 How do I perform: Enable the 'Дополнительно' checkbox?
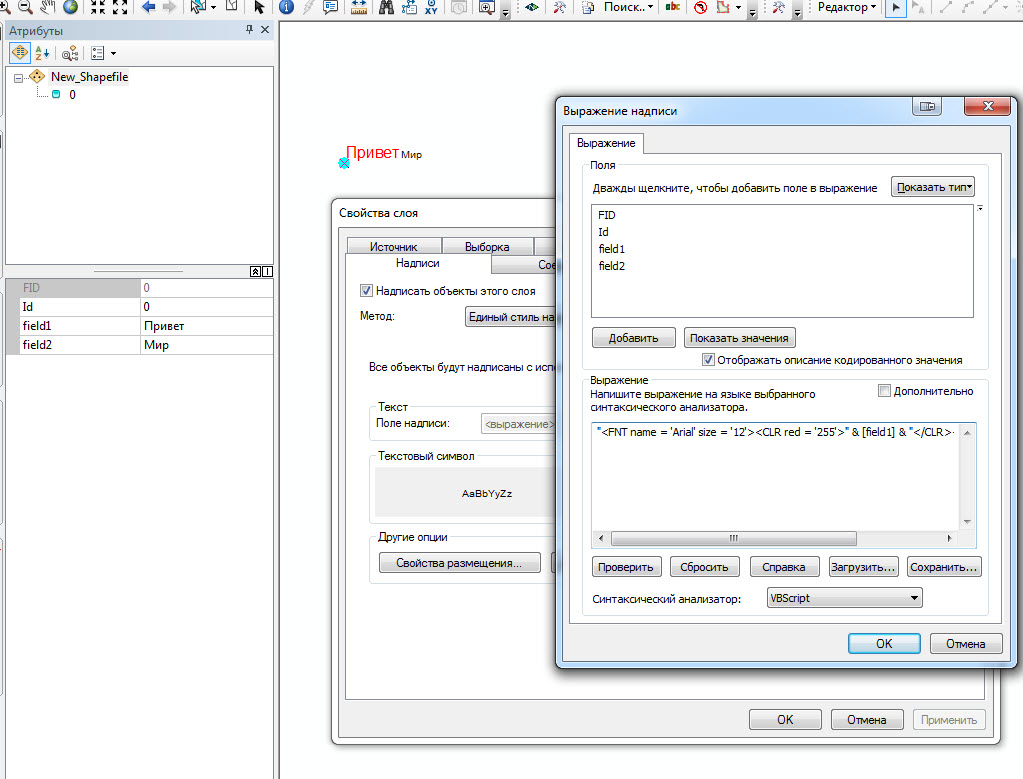point(884,391)
